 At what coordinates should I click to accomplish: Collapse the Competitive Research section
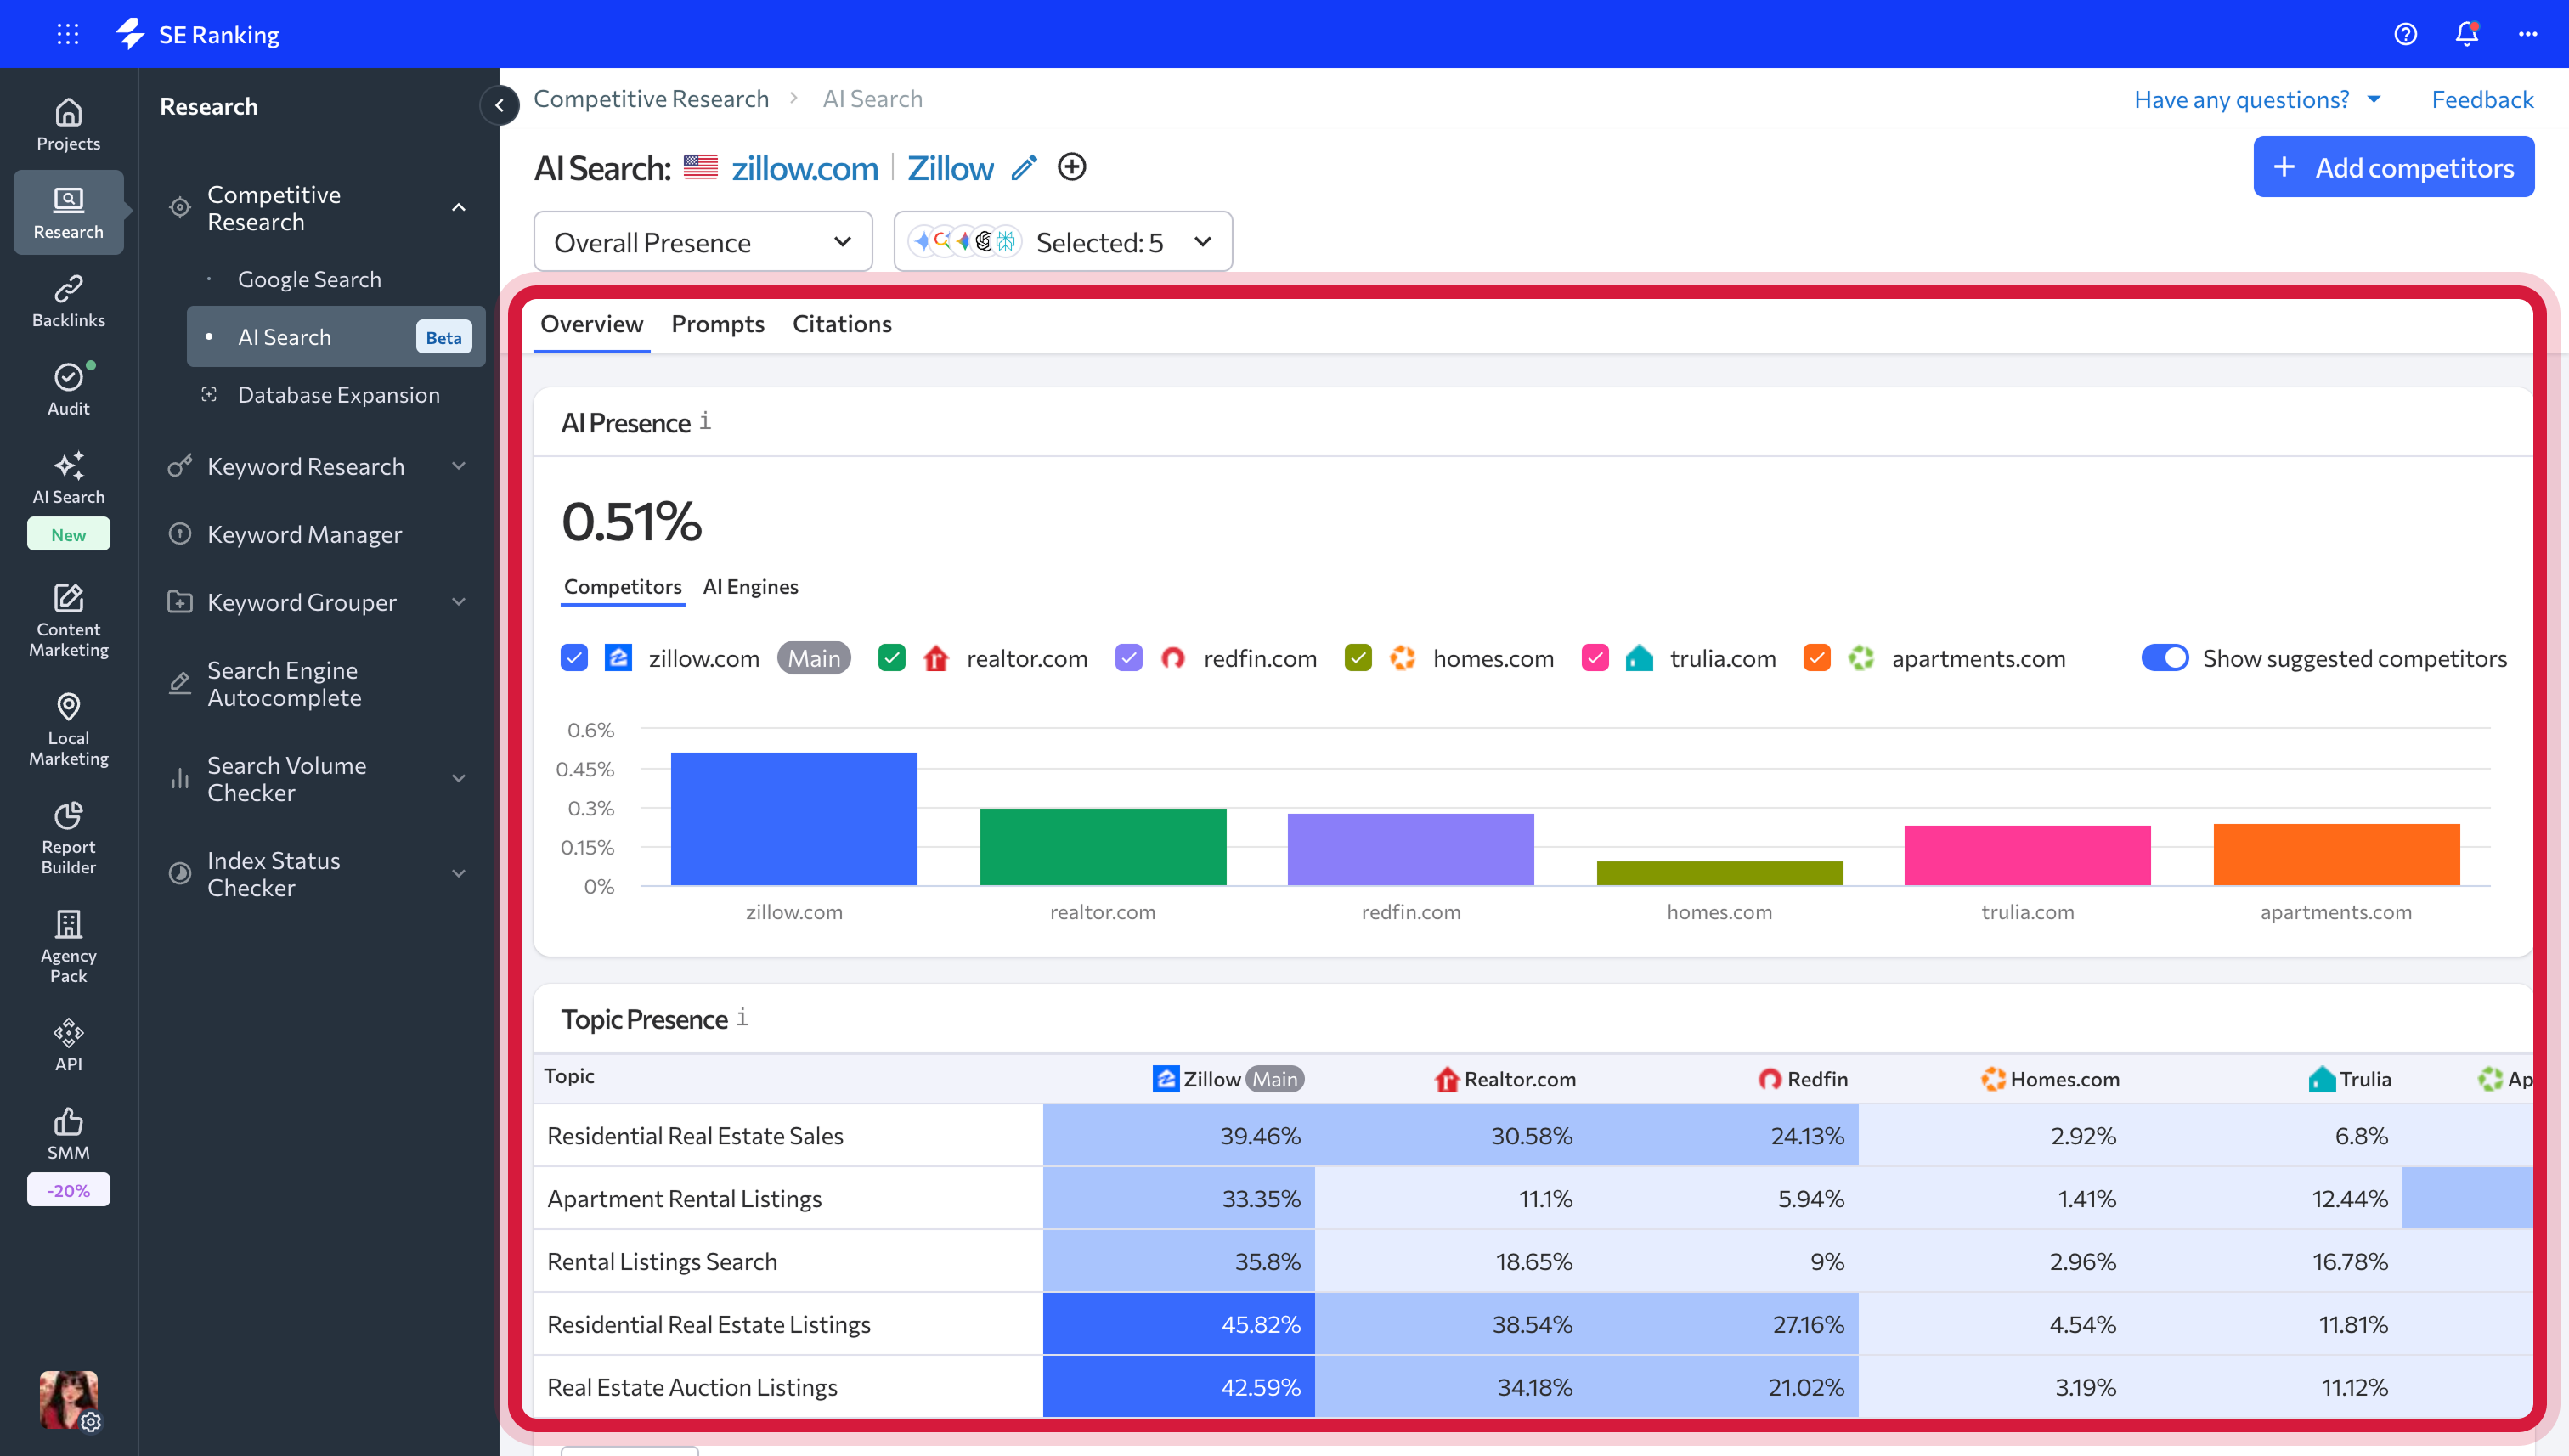click(459, 208)
